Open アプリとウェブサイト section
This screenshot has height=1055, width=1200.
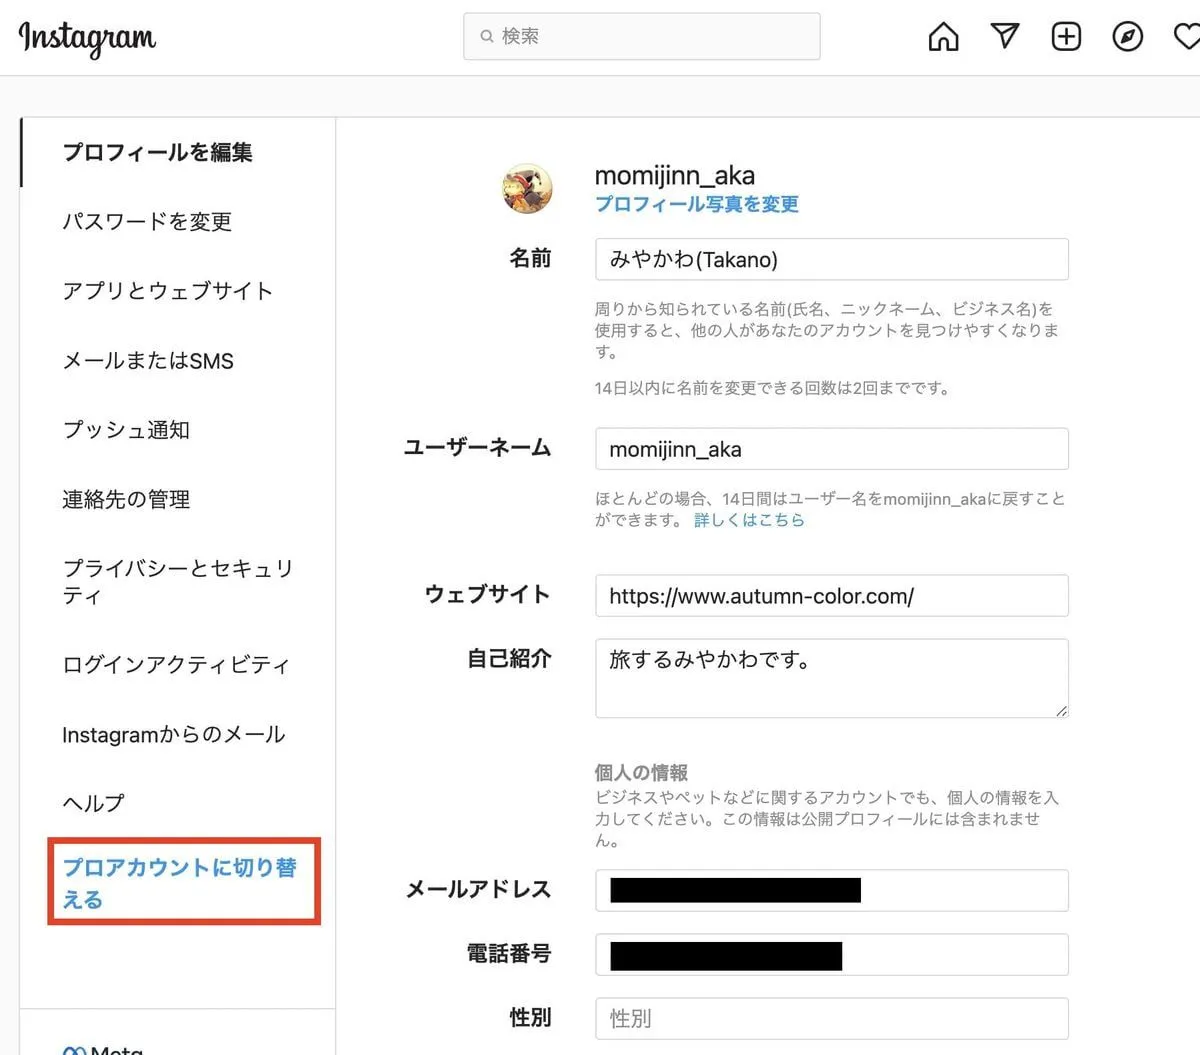coord(167,291)
